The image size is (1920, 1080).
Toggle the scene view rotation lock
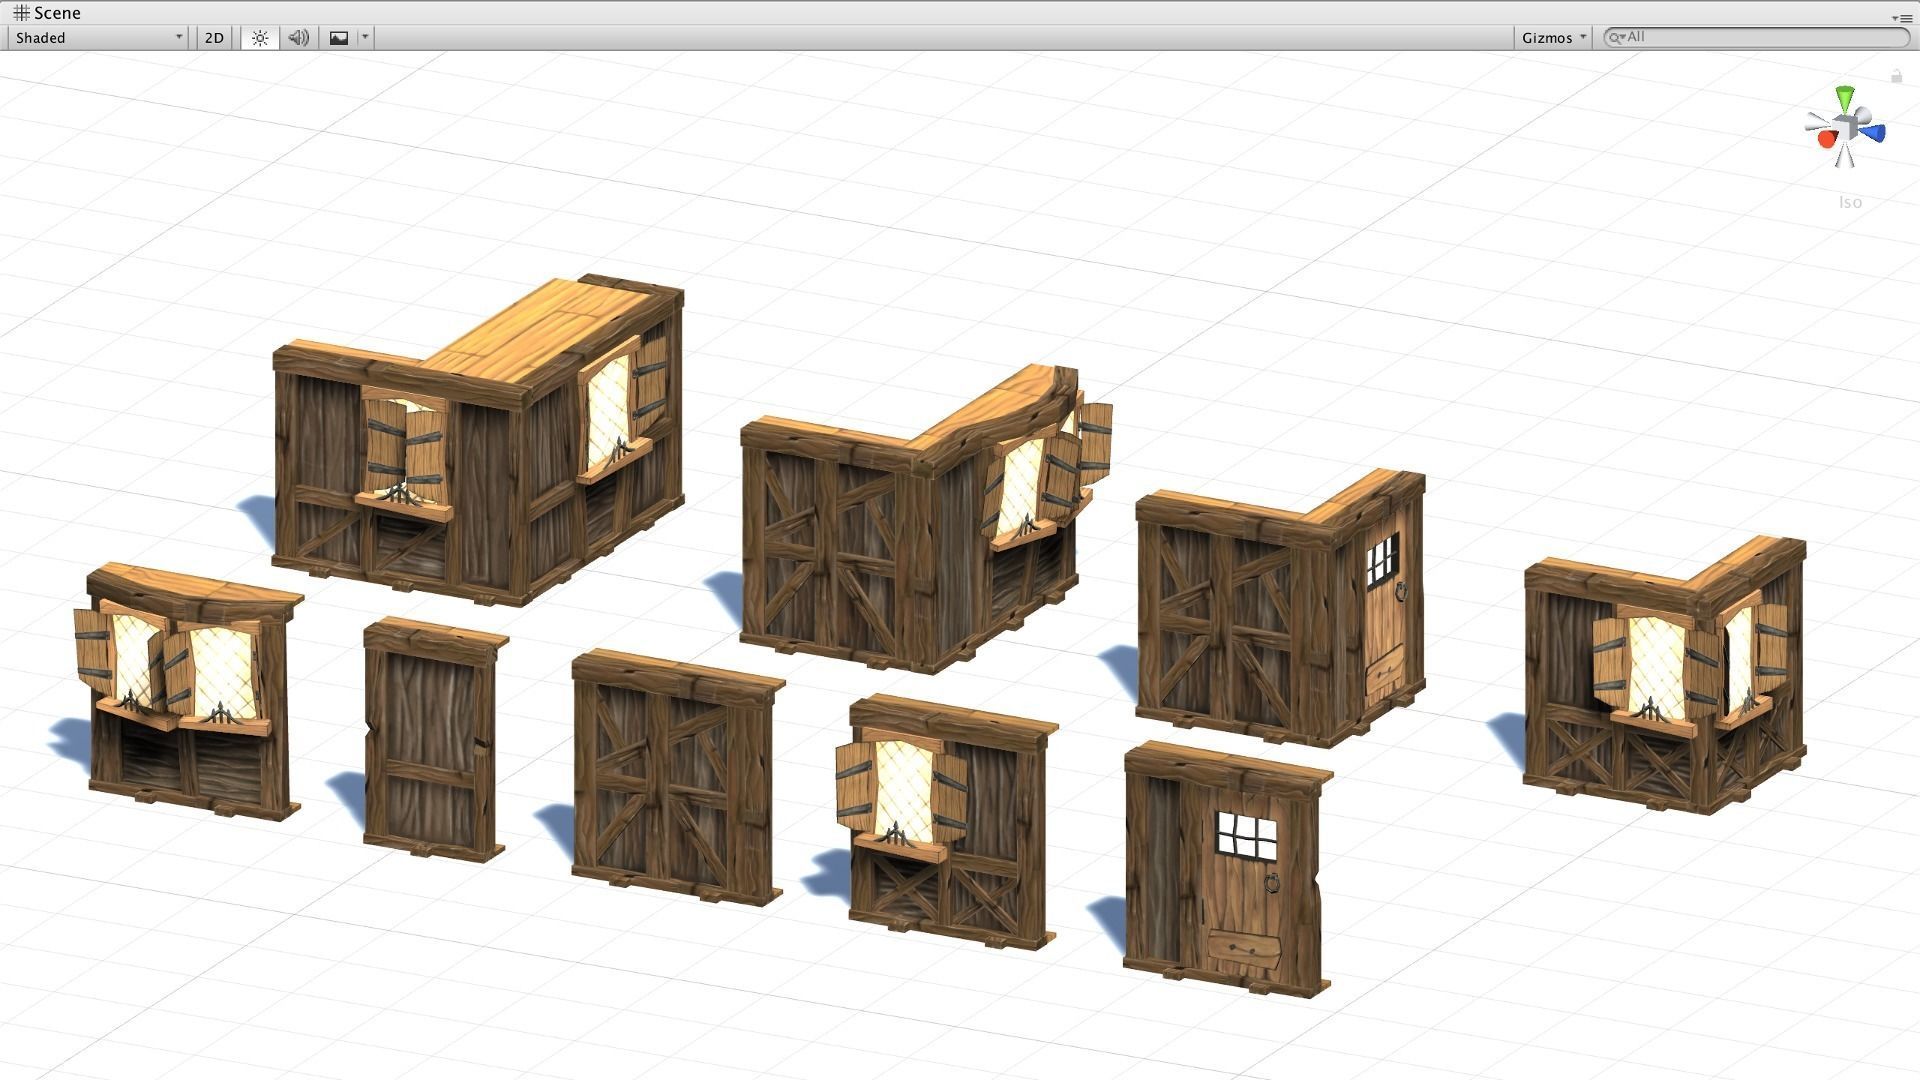[x=1896, y=76]
